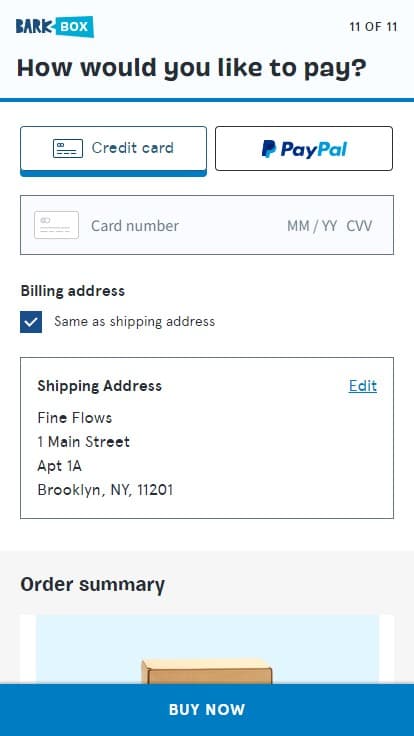Edit the shipping address

tap(363, 386)
